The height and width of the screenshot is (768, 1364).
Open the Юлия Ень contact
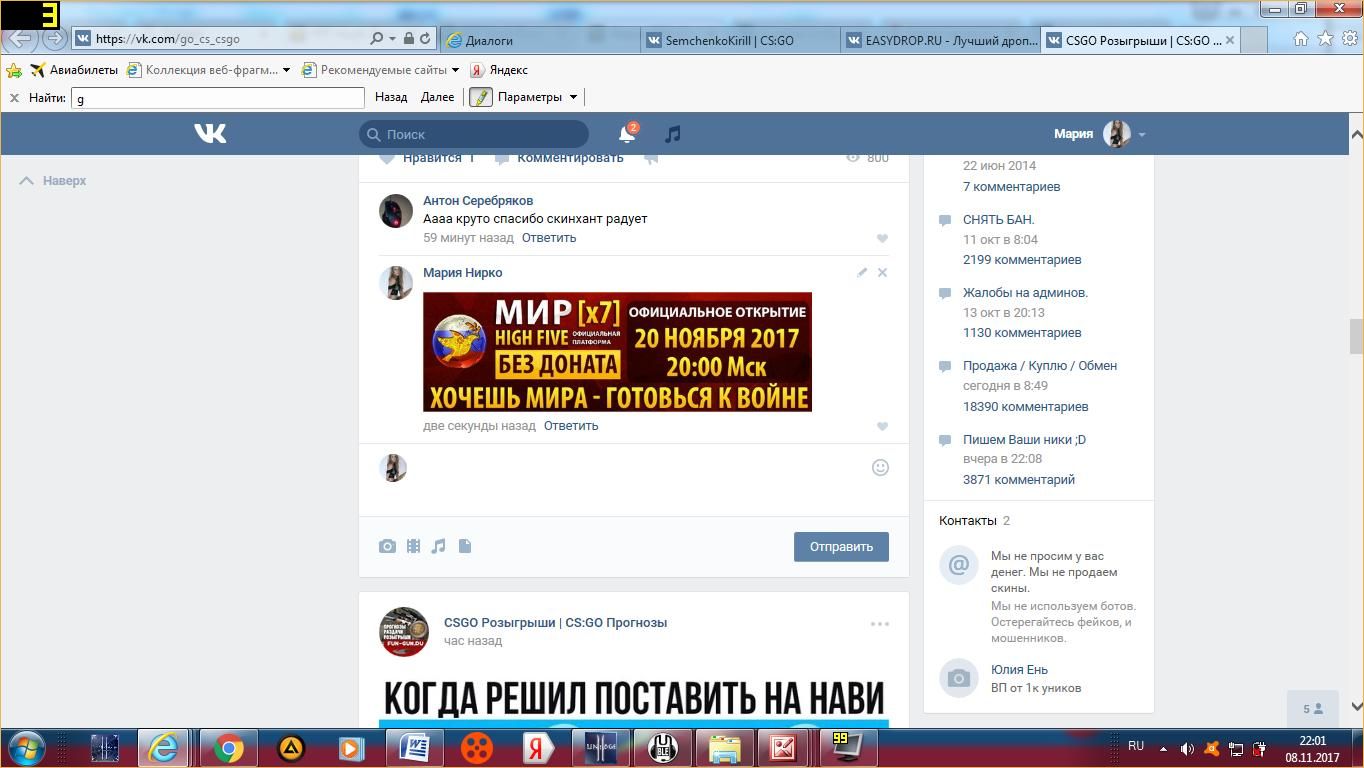pyautogui.click(x=1019, y=670)
